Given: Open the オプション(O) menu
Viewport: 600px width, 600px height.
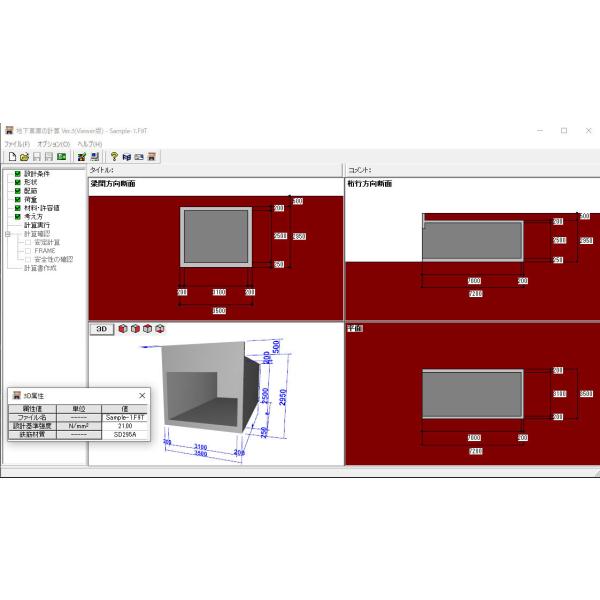Looking at the screenshot, I should (53, 144).
